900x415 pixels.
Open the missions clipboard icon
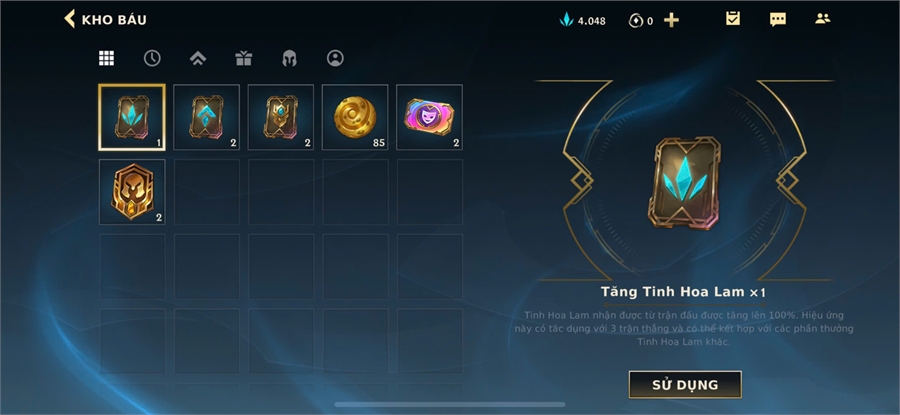(x=732, y=19)
